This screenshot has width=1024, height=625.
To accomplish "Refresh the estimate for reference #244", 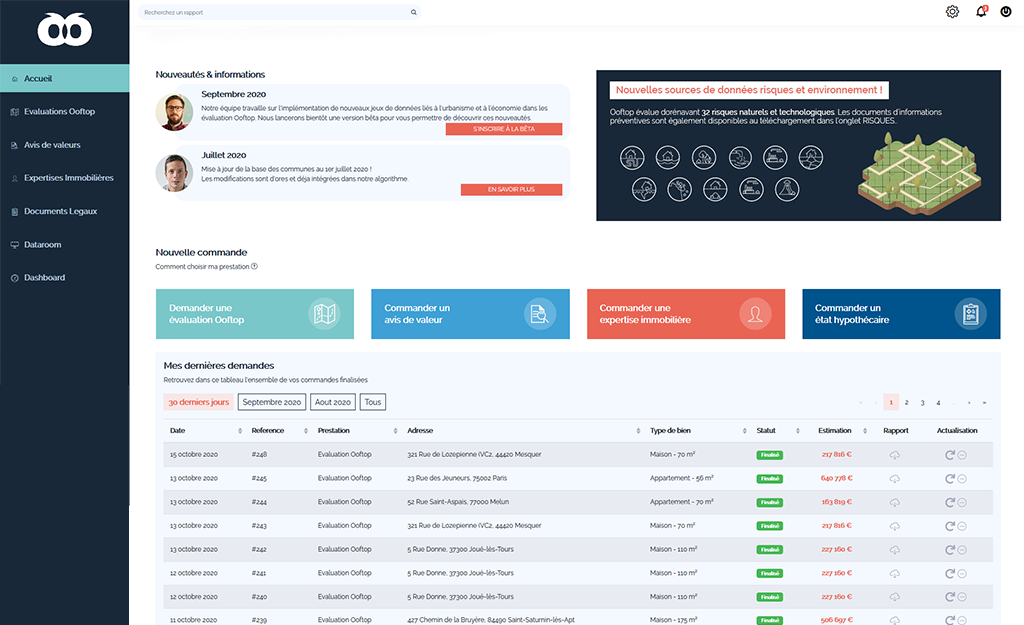I will (x=950, y=502).
